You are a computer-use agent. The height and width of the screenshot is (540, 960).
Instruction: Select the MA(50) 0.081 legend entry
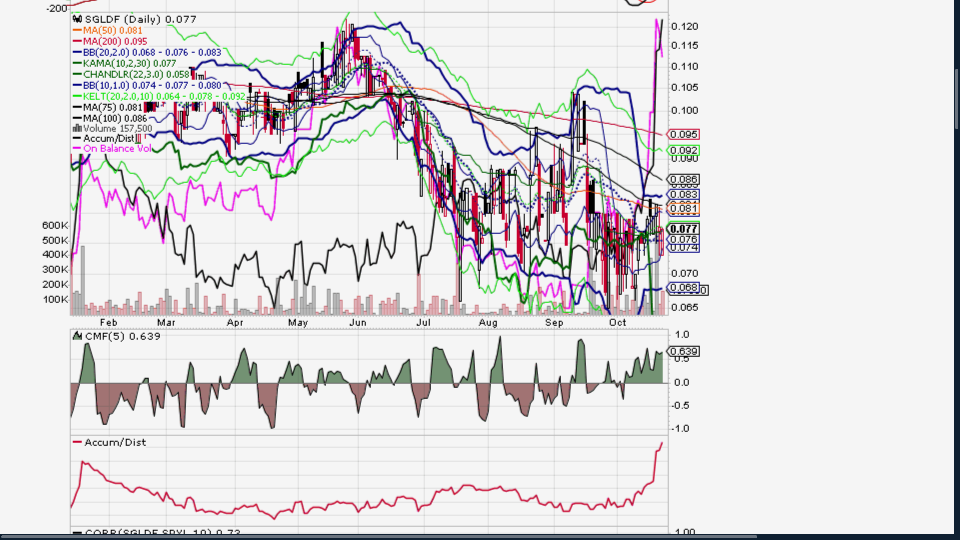point(113,31)
